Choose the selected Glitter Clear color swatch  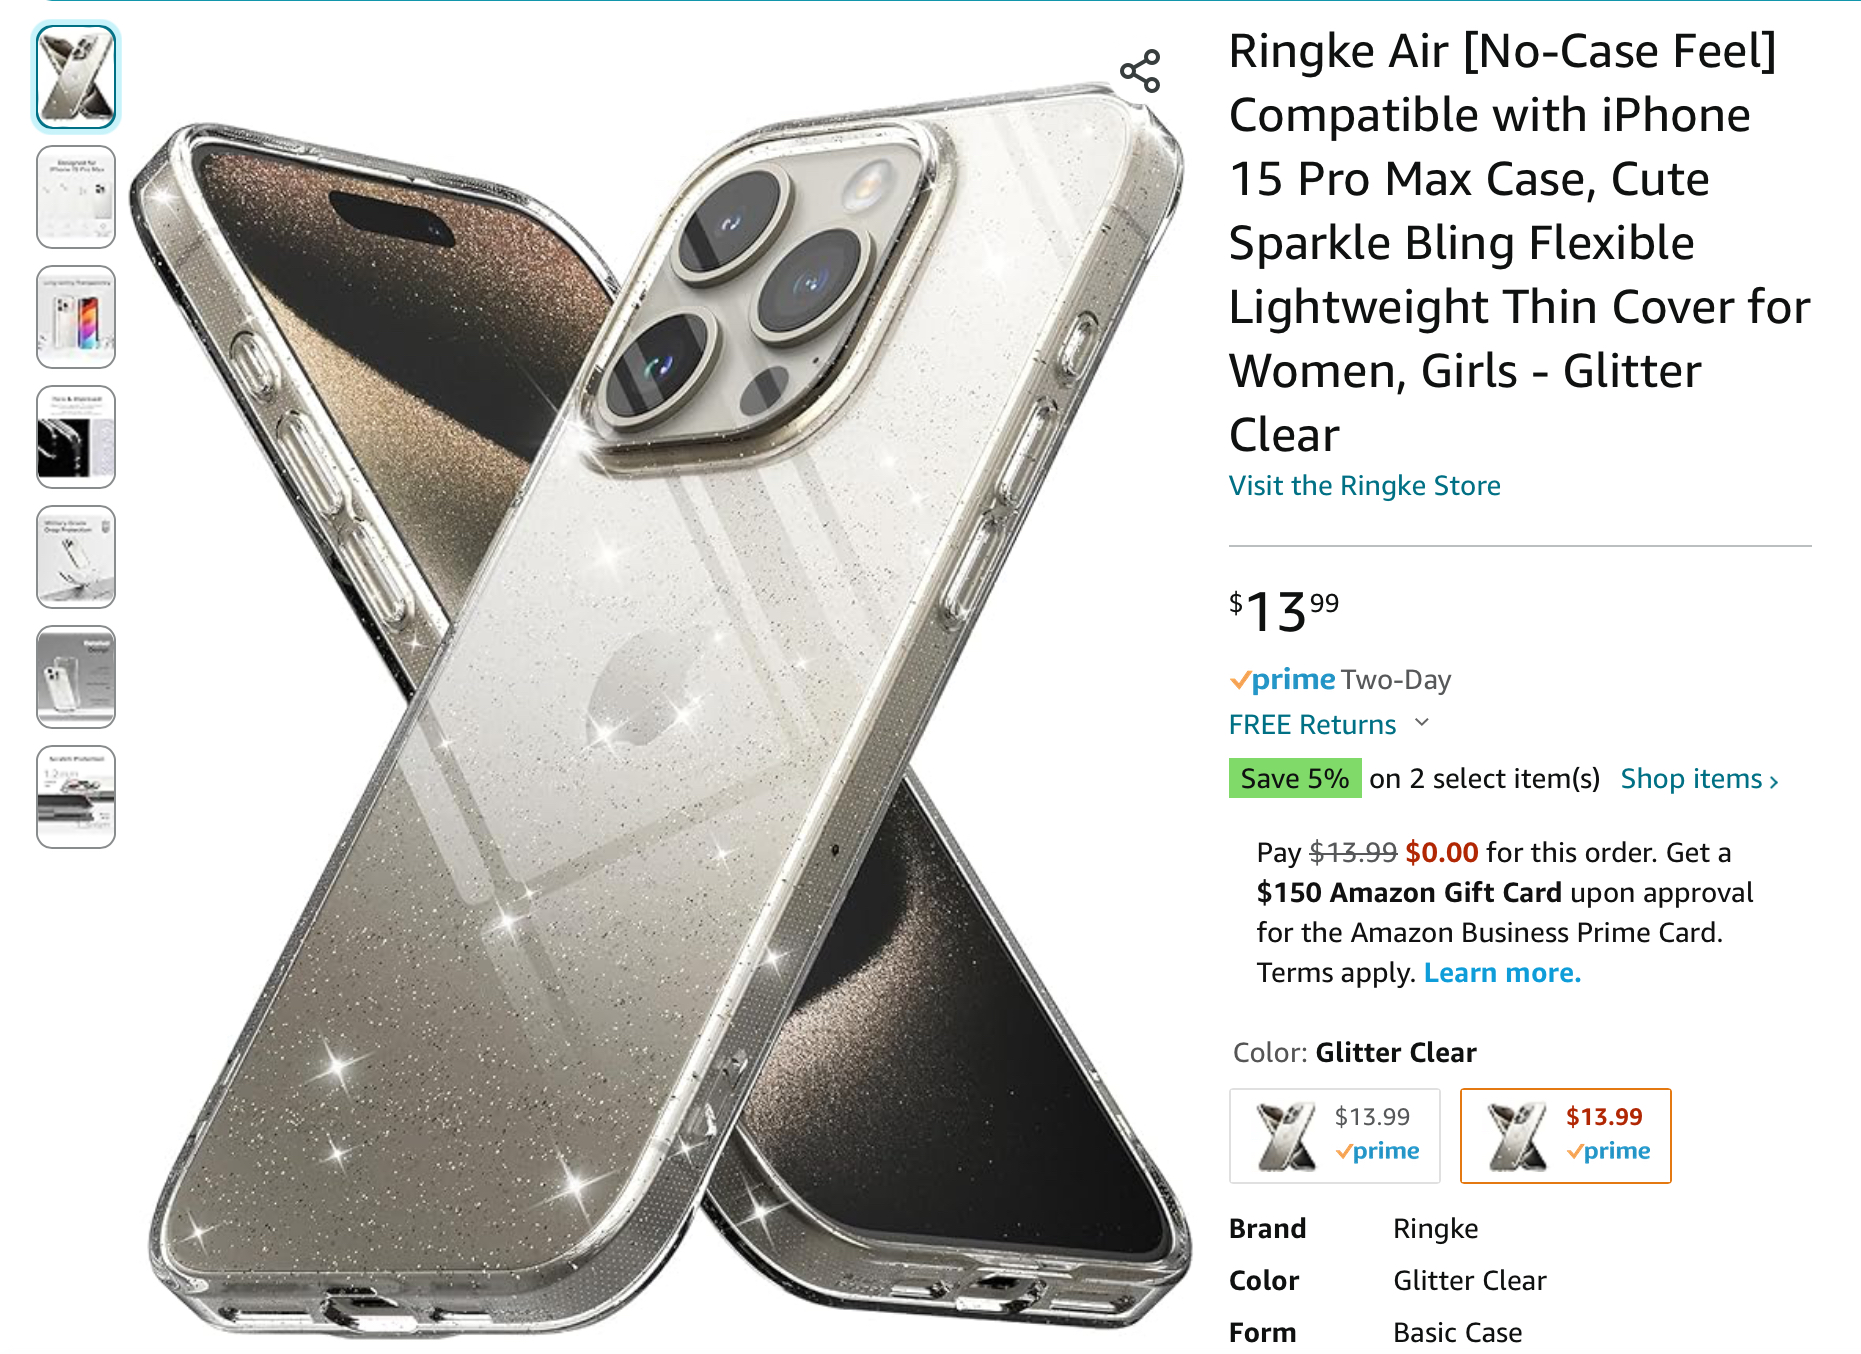(x=1565, y=1136)
